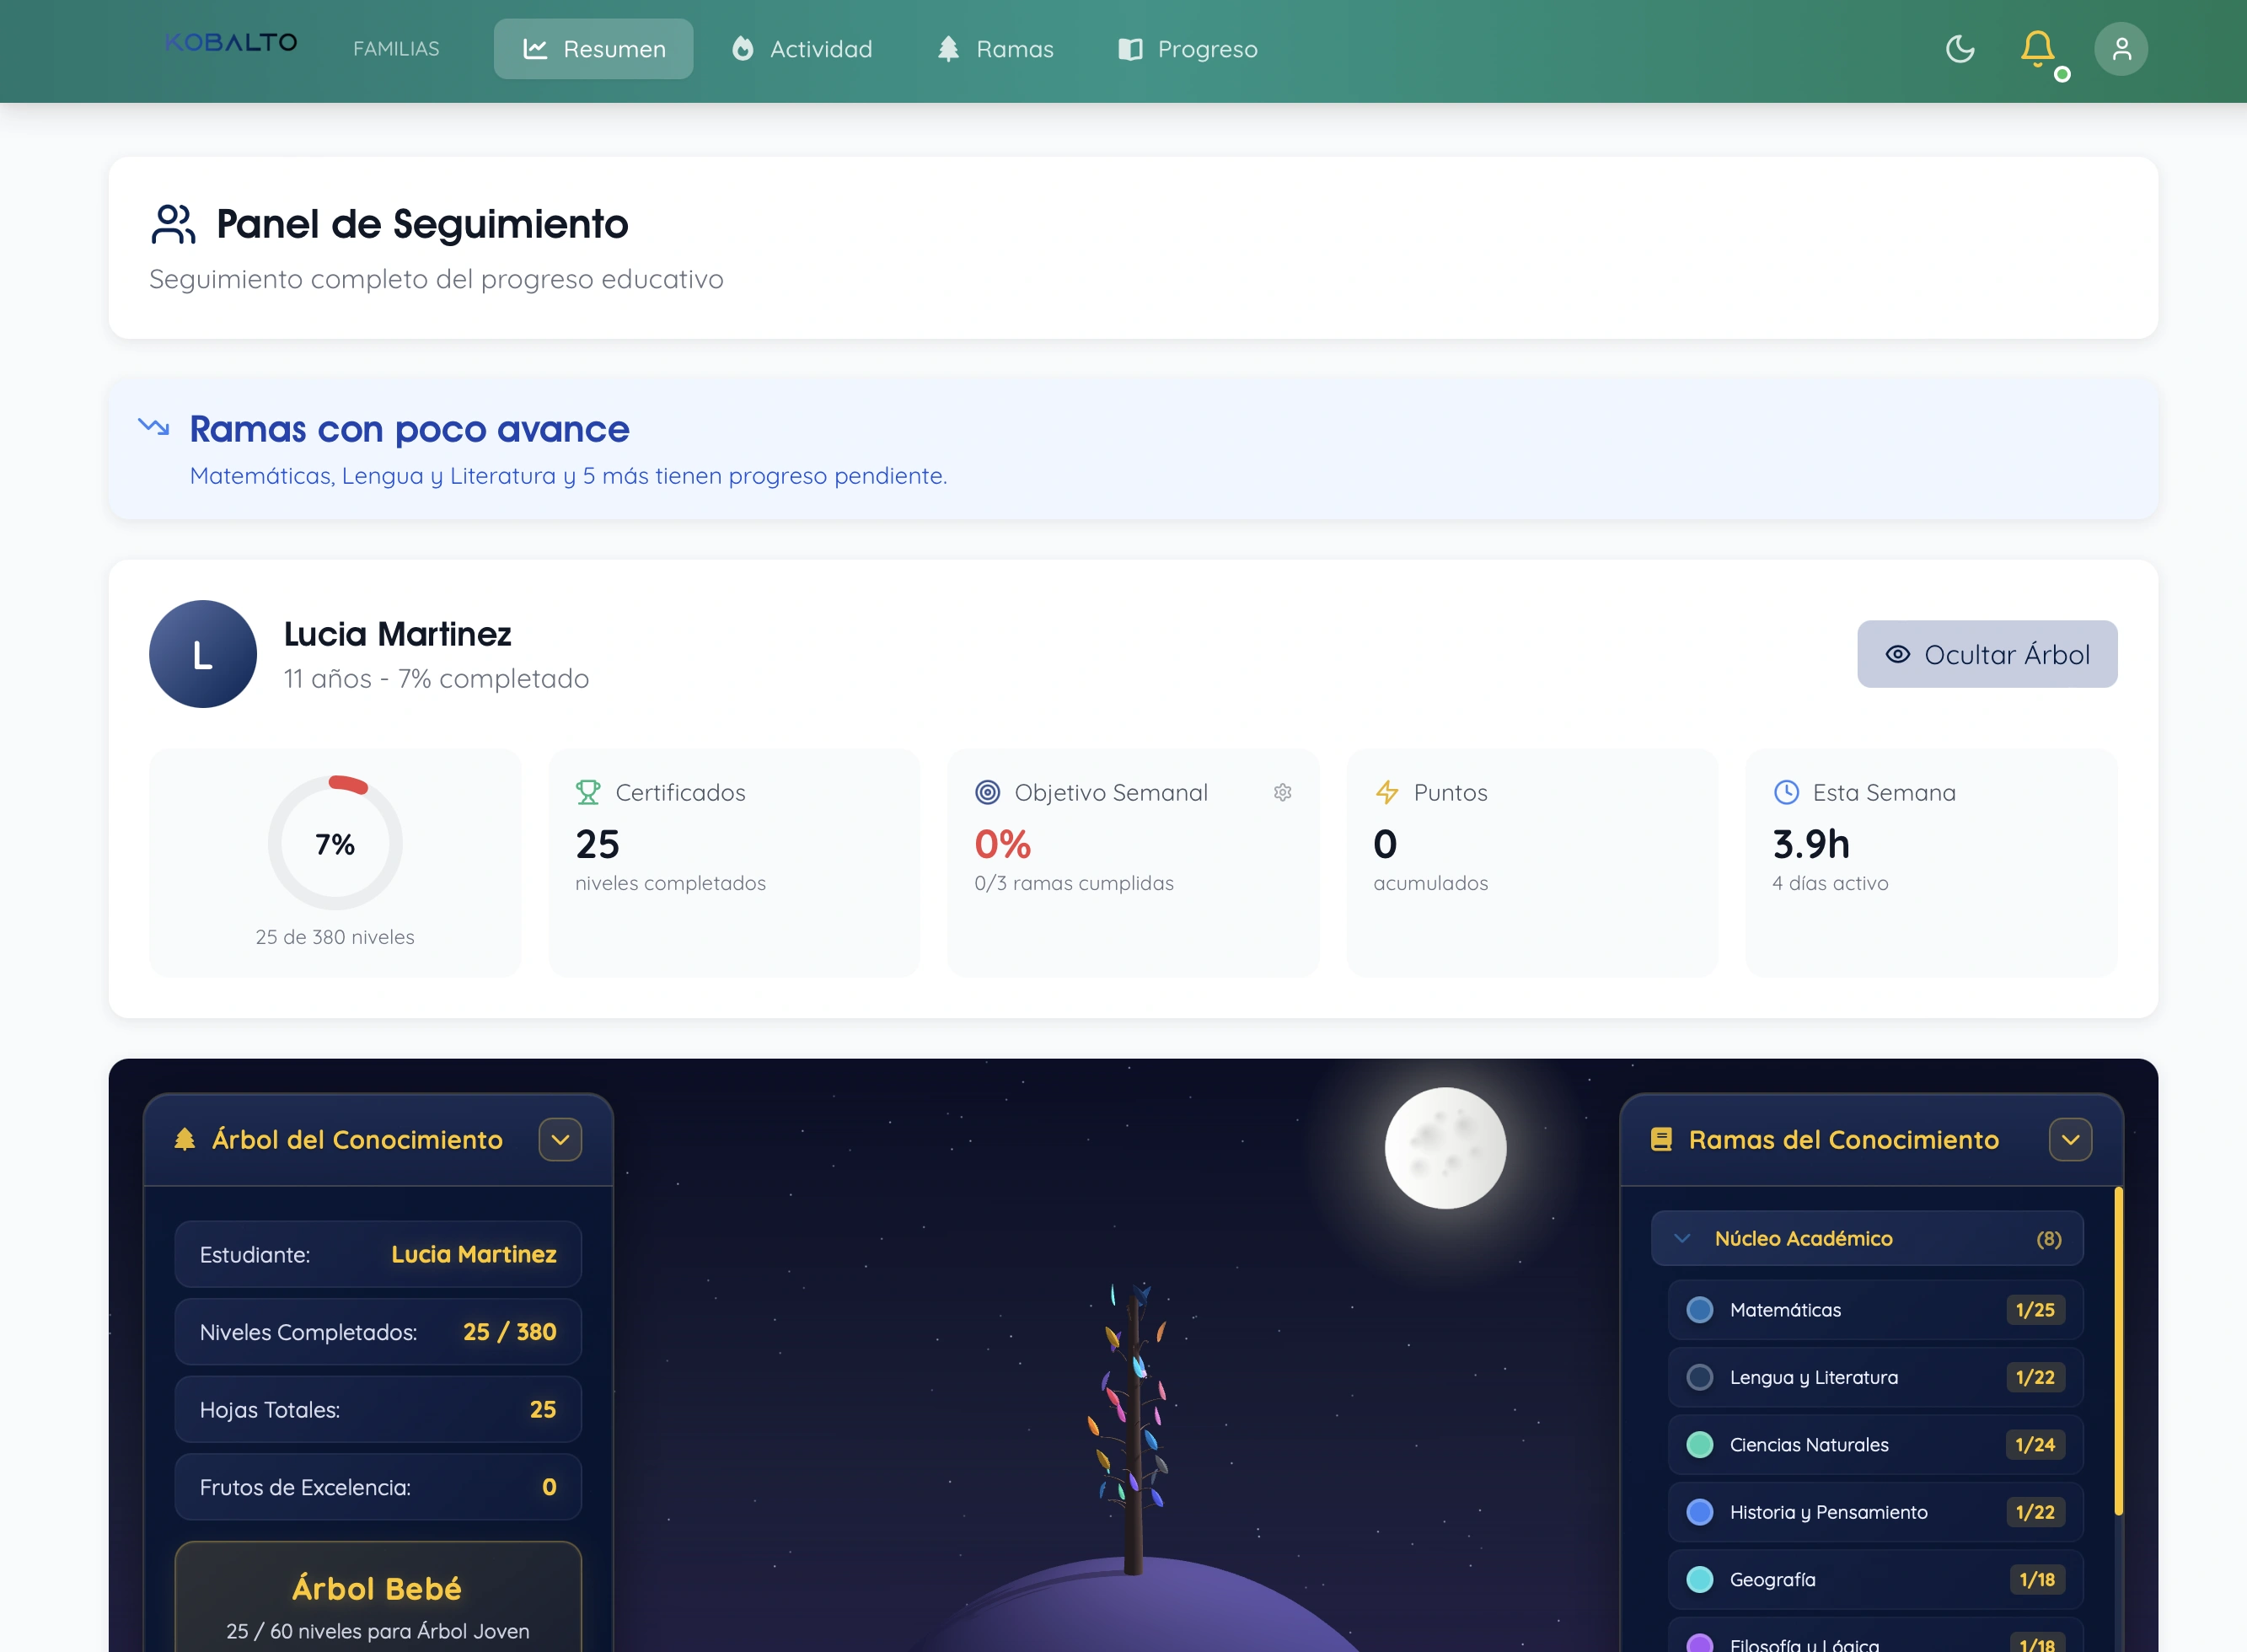Viewport: 2247px width, 1652px height.
Task: Open user profile avatar menu
Action: pos(2120,49)
